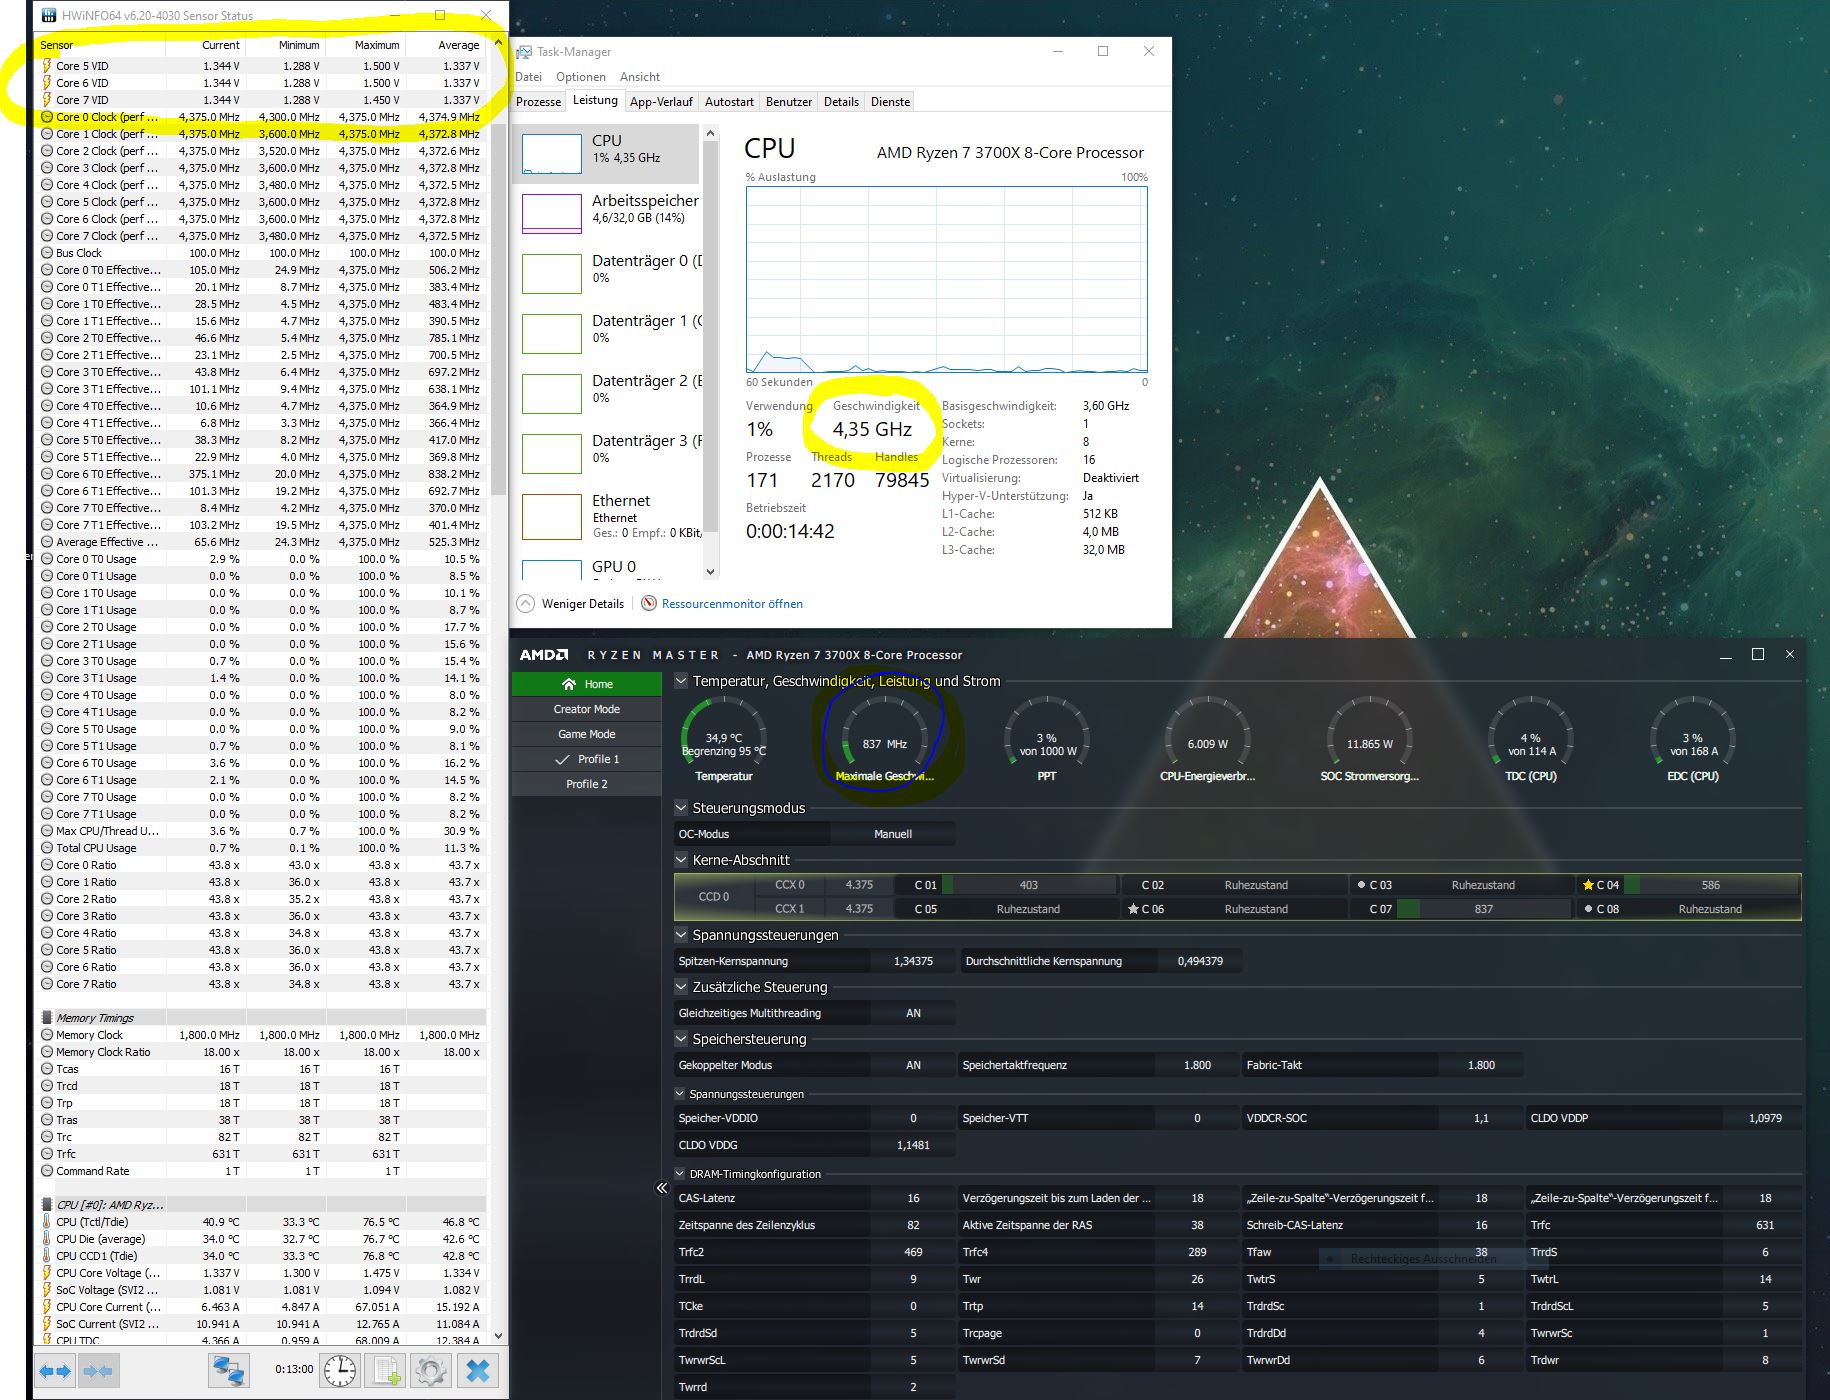Screen dimensions: 1830x1400
Task: Collapse the Speichersteuerung section
Action: point(681,1039)
